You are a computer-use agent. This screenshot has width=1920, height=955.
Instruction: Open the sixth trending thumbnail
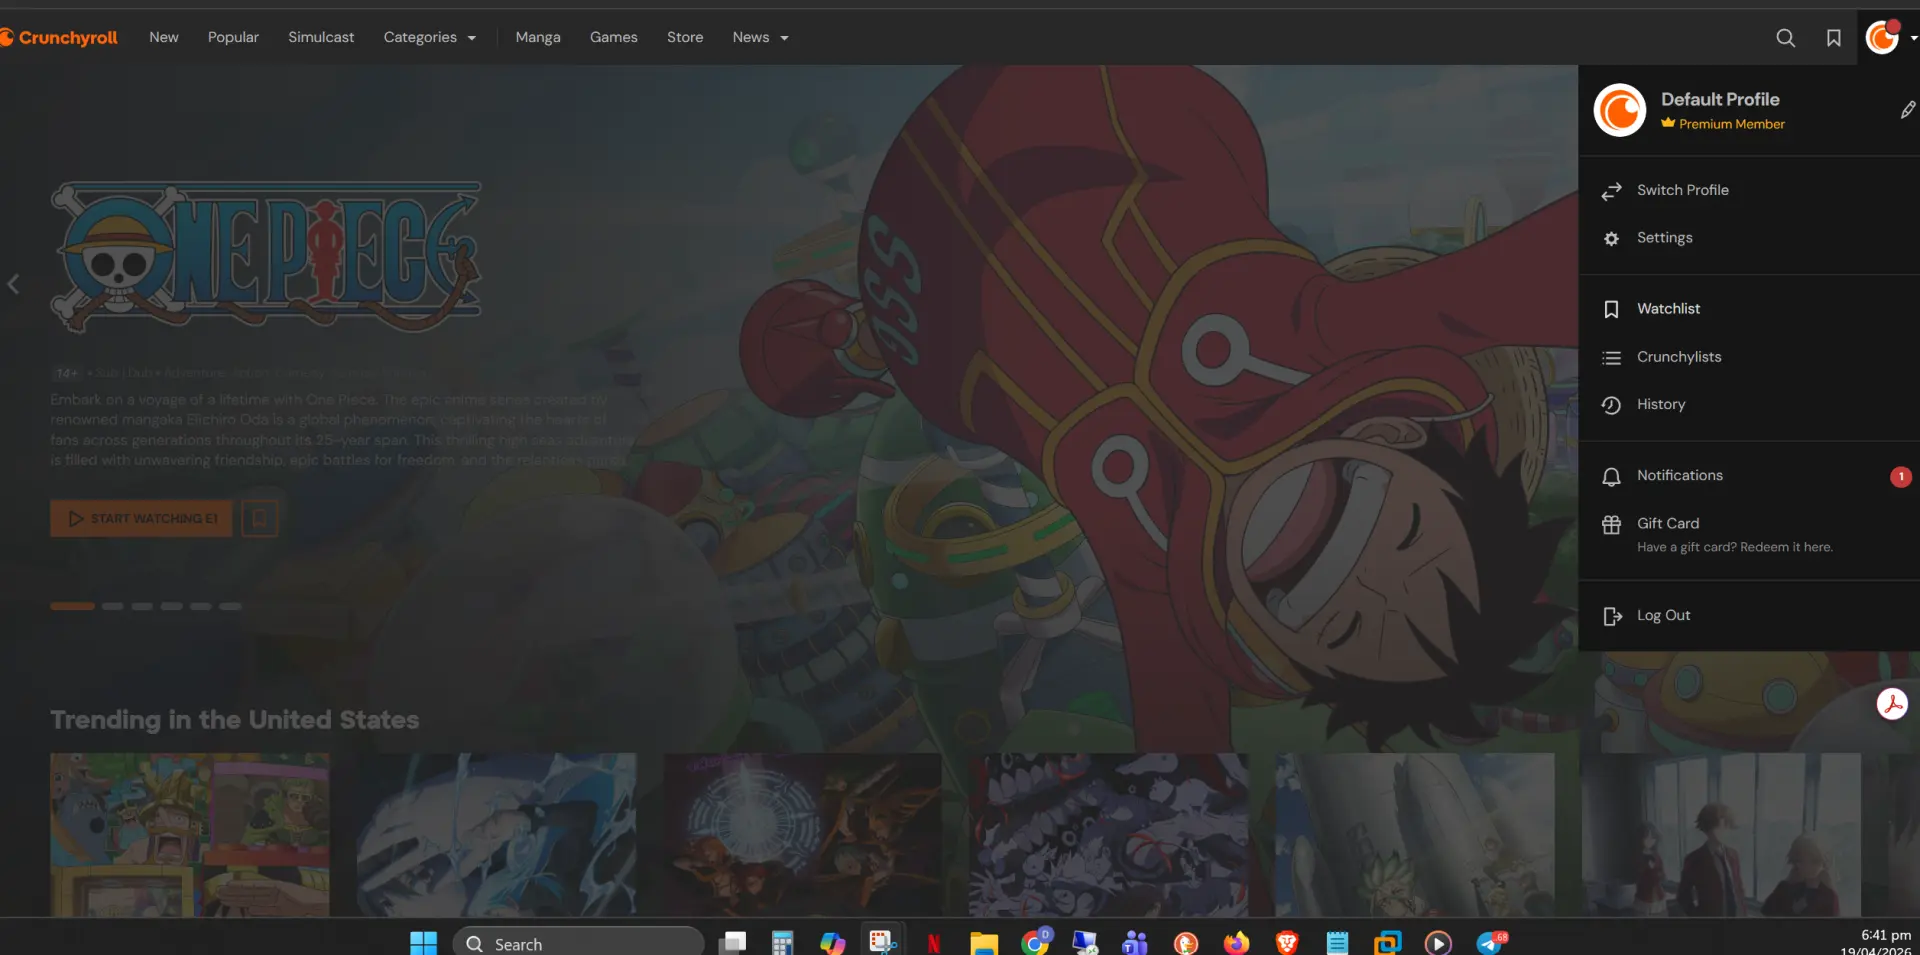pyautogui.click(x=1721, y=835)
